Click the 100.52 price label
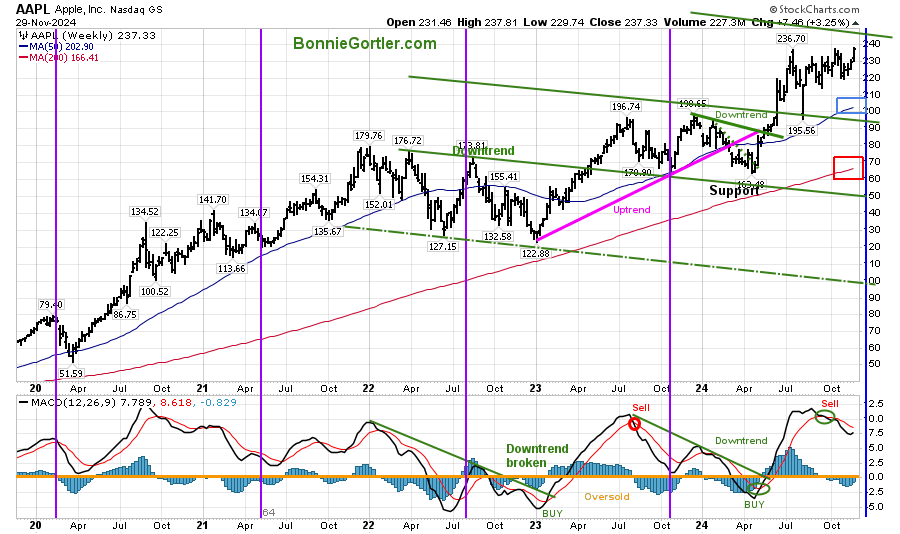 coord(154,291)
